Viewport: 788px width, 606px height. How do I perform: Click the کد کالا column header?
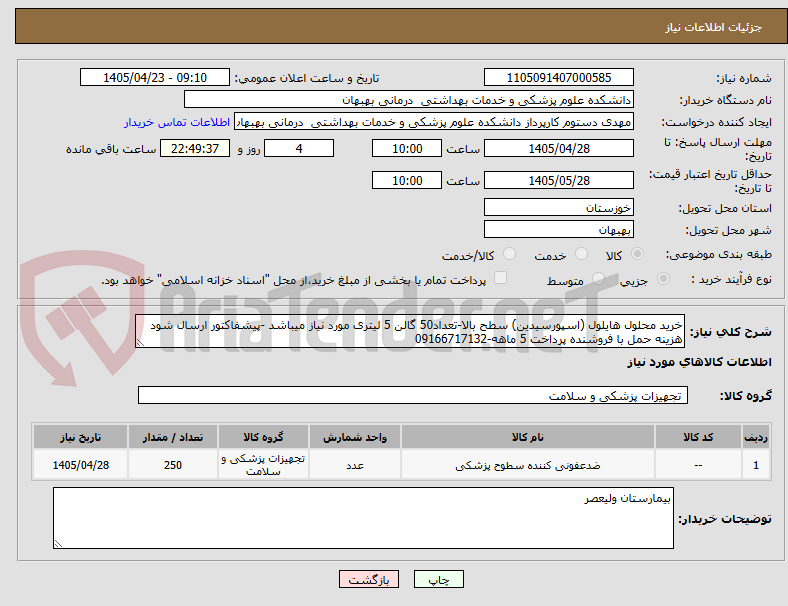pos(698,437)
